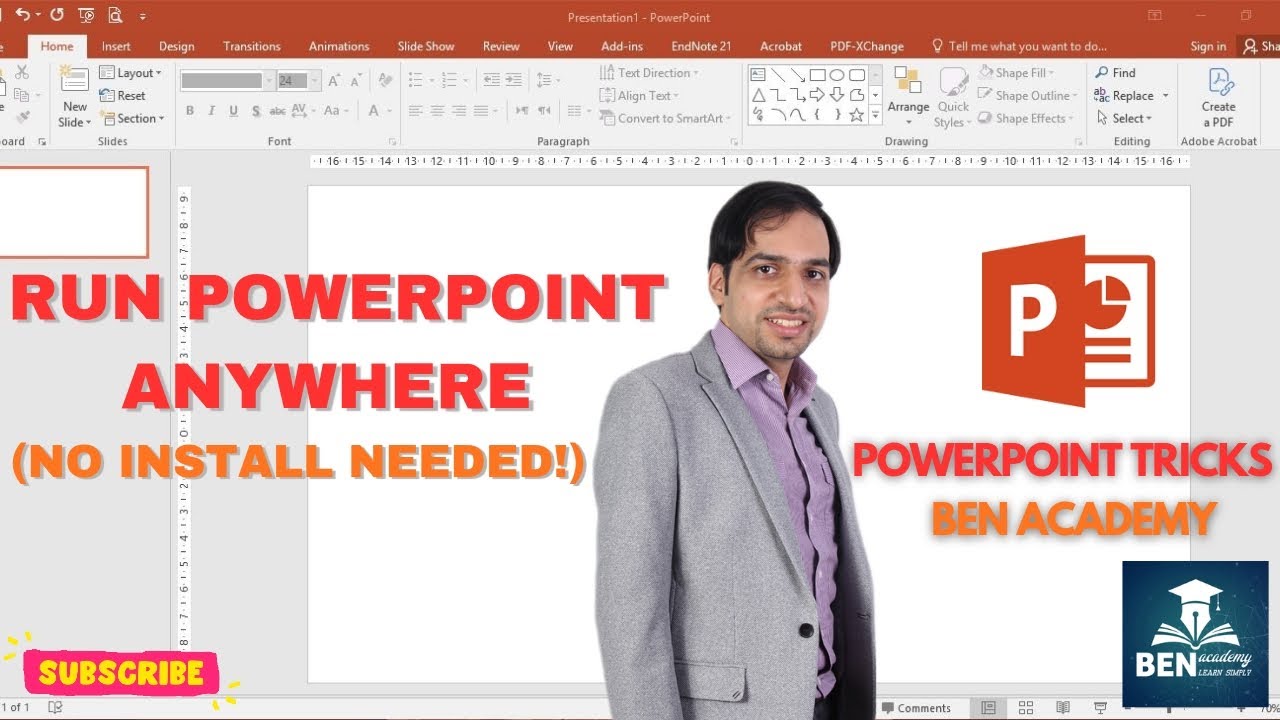1280x720 pixels.
Task: Switch to the Animations tab
Action: click(339, 46)
